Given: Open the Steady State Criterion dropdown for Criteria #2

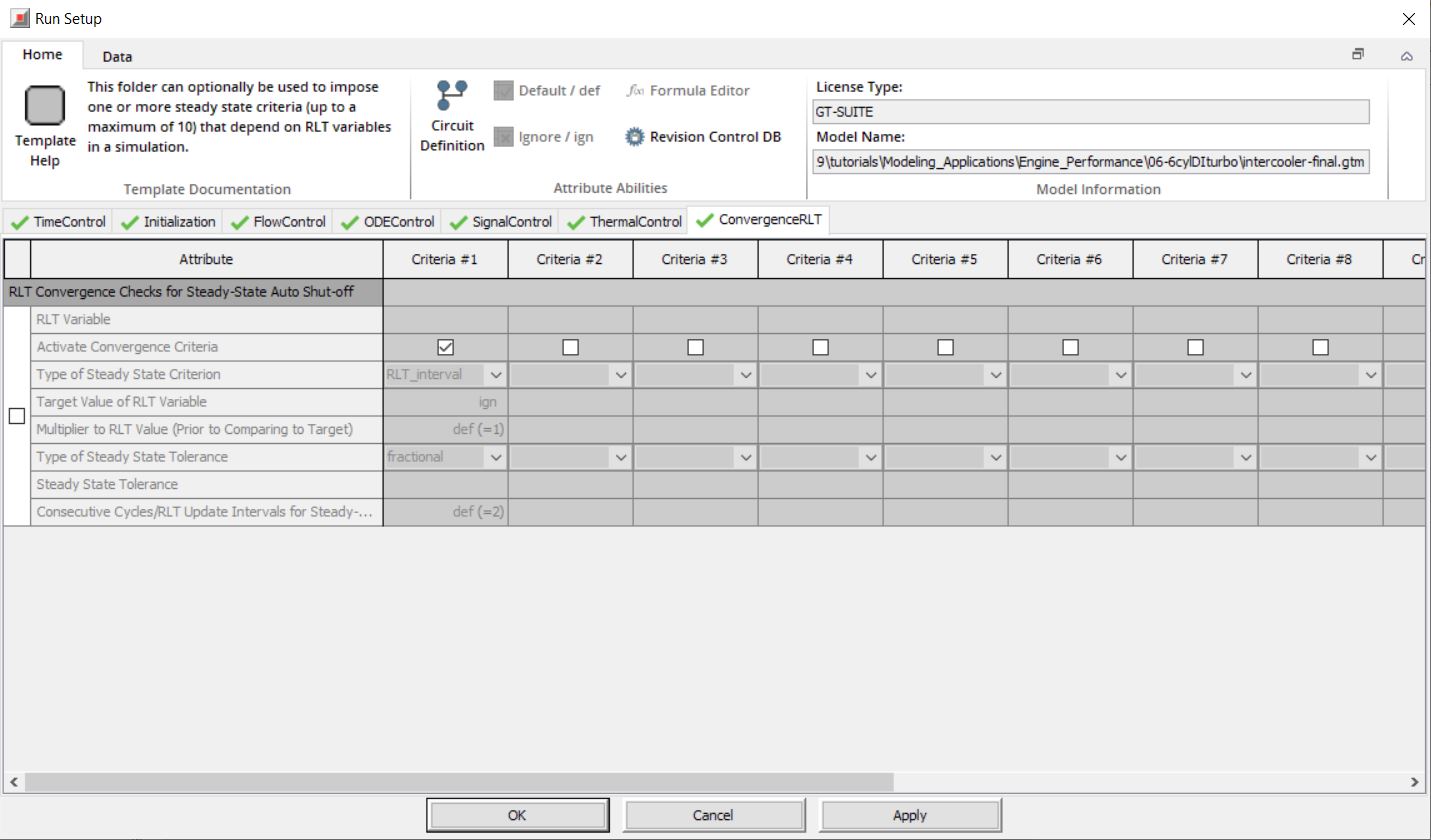Looking at the screenshot, I should [620, 374].
